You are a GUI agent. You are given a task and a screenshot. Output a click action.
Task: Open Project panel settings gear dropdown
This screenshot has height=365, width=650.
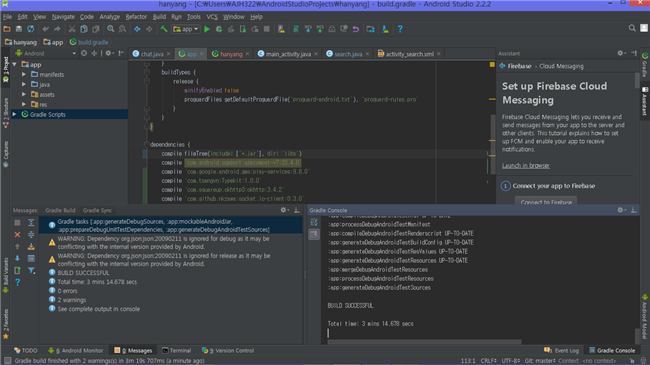[109, 53]
